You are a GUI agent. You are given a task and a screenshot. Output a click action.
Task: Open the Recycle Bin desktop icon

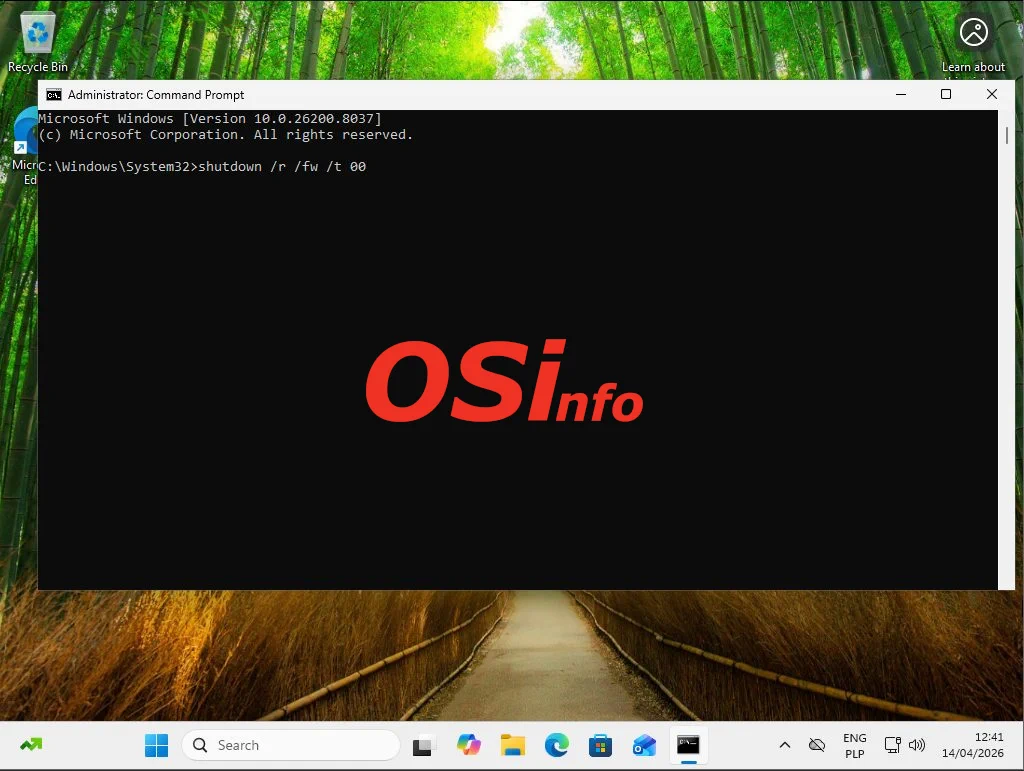point(38,40)
